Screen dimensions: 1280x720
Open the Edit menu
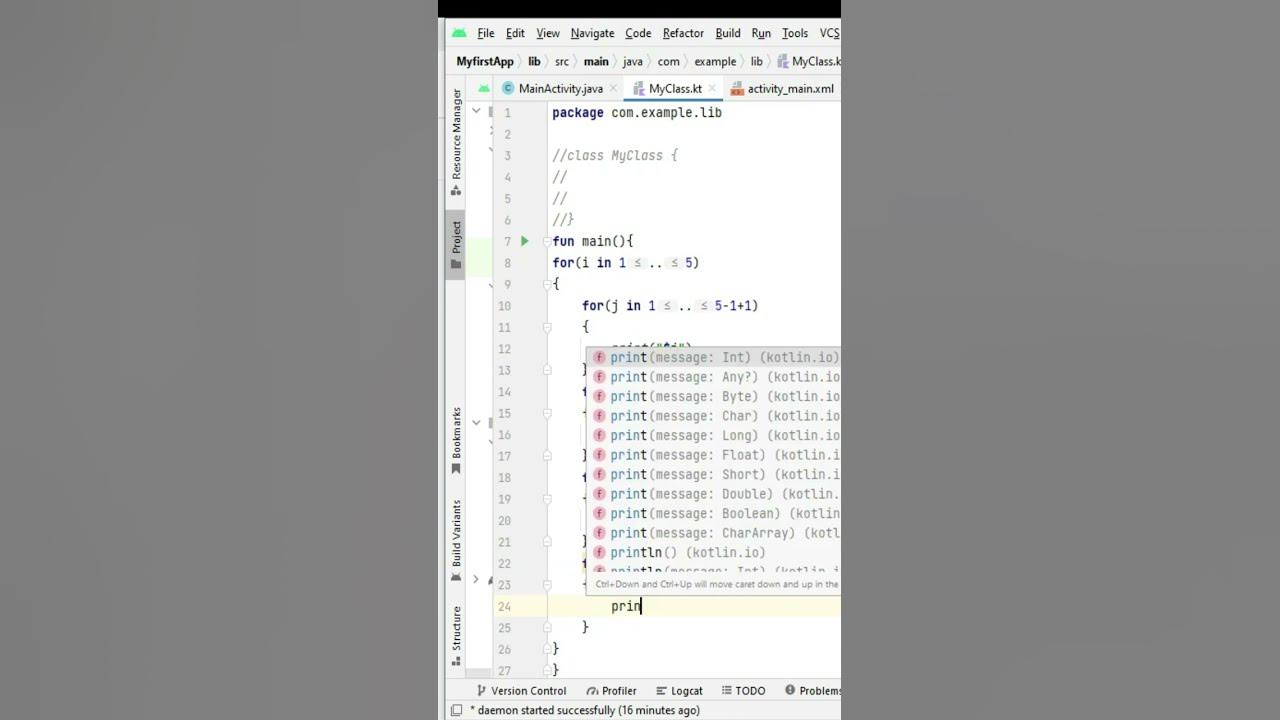[515, 33]
